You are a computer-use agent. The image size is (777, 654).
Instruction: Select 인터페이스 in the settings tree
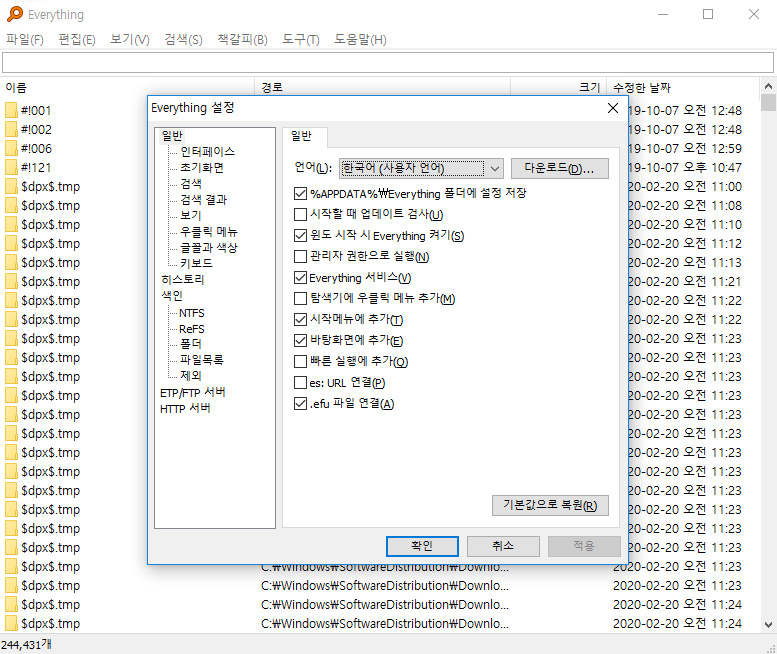point(207,152)
